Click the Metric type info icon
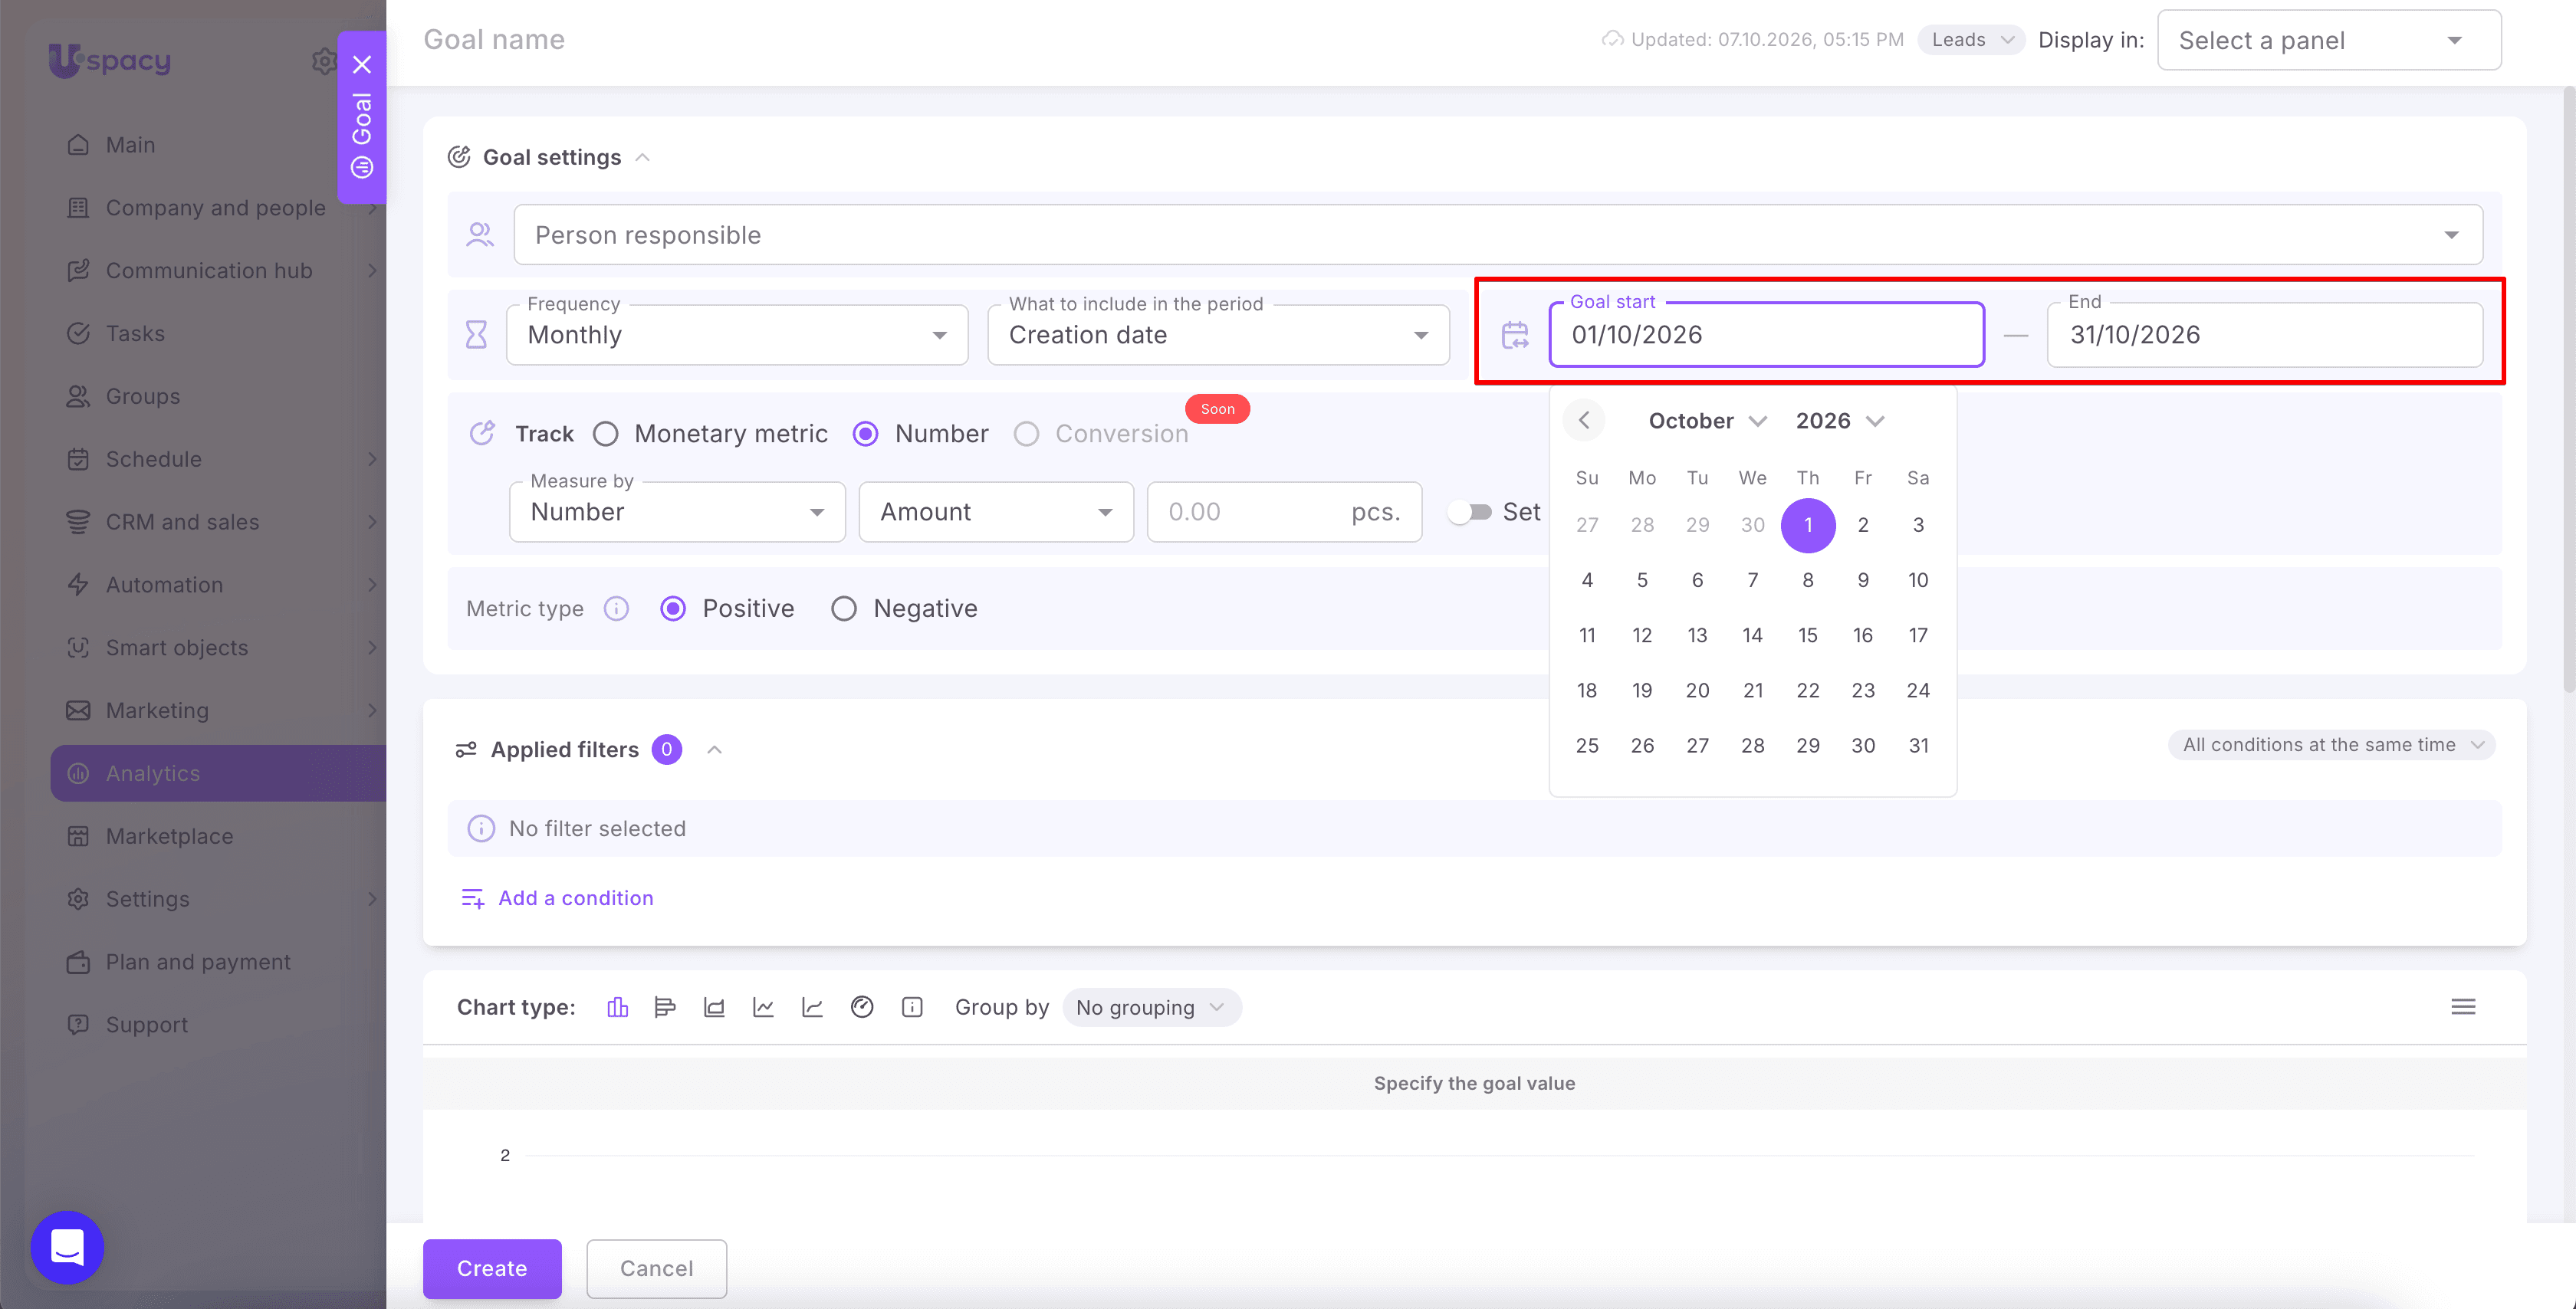 tap(616, 608)
